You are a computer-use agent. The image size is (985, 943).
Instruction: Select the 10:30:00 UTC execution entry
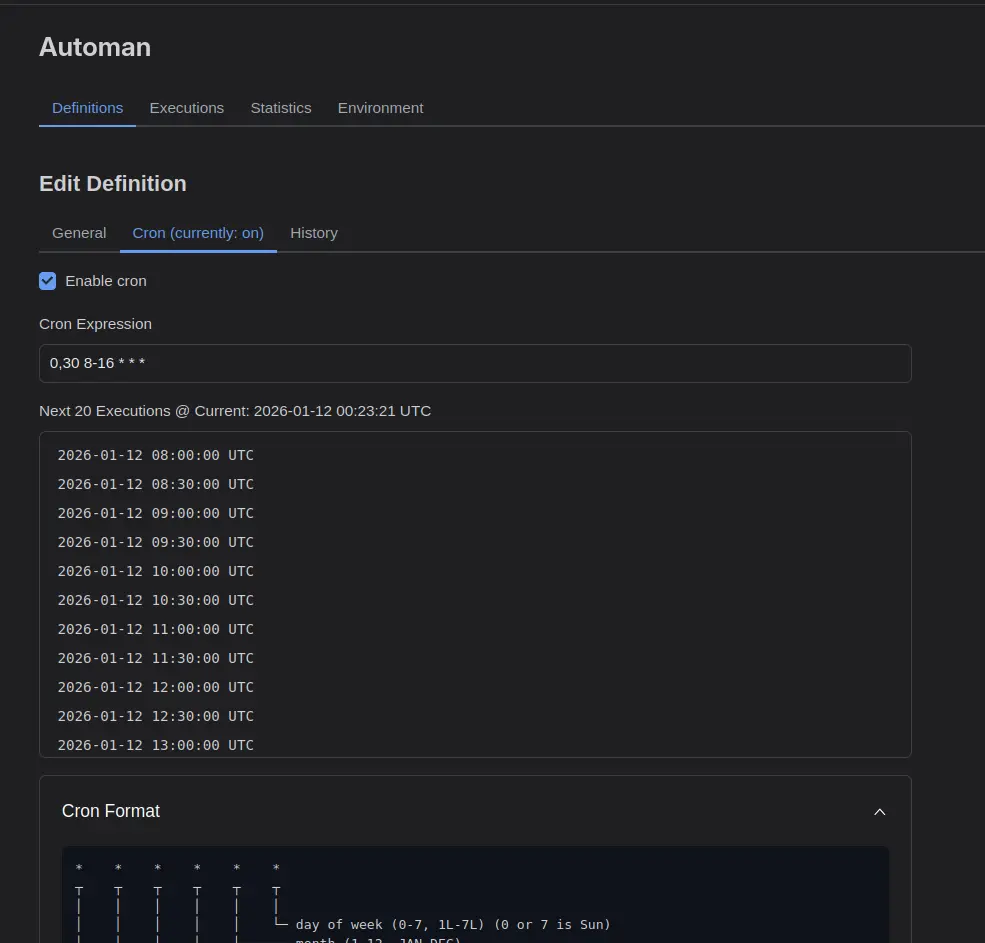(x=156, y=600)
